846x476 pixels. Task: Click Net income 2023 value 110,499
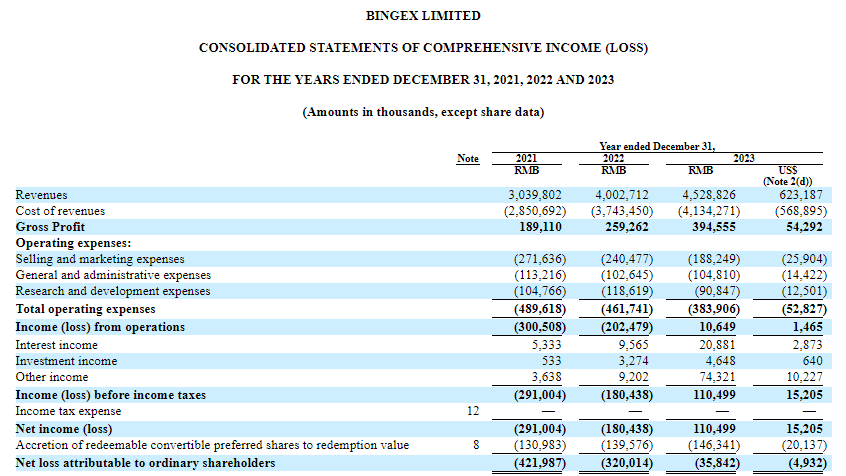714,429
